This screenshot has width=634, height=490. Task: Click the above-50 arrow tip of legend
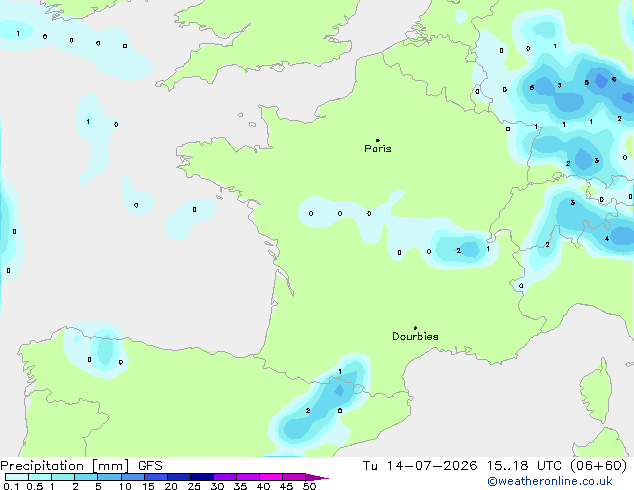(x=317, y=477)
